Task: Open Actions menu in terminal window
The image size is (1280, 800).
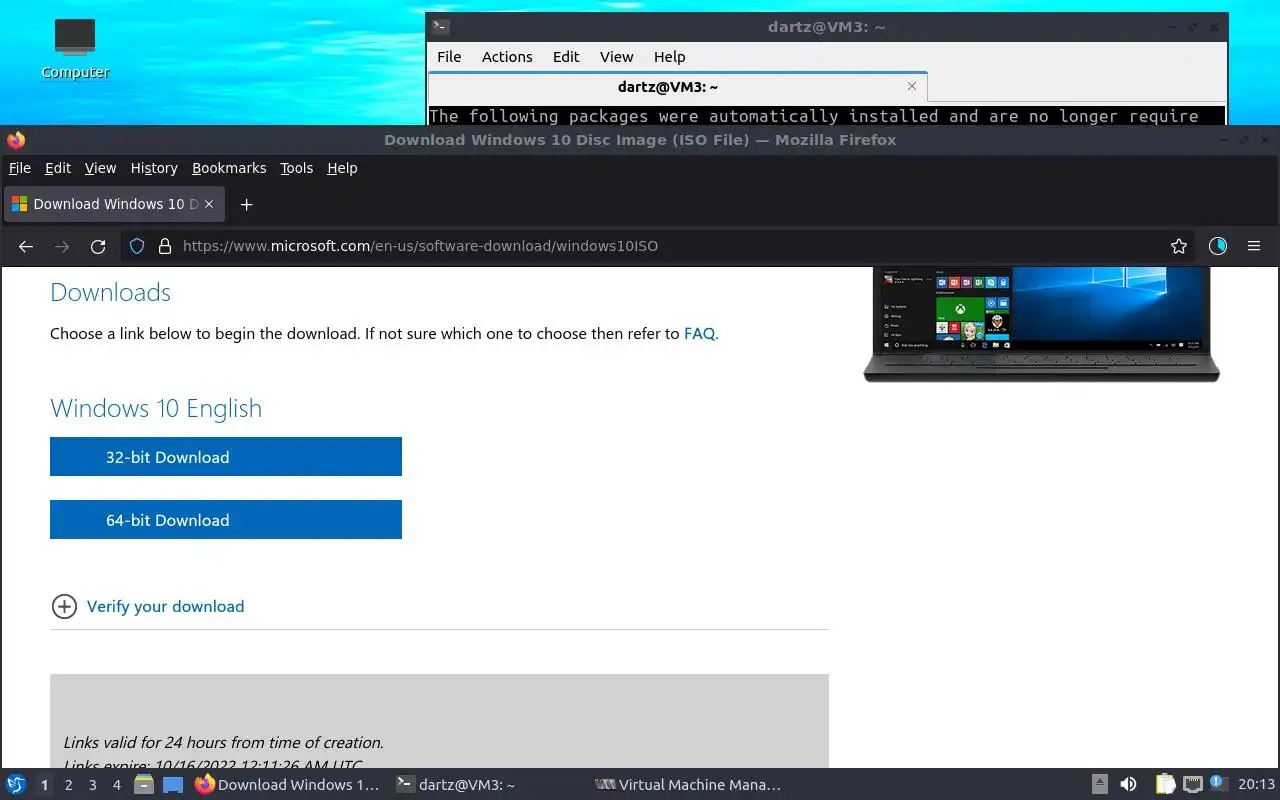Action: pyautogui.click(x=507, y=57)
